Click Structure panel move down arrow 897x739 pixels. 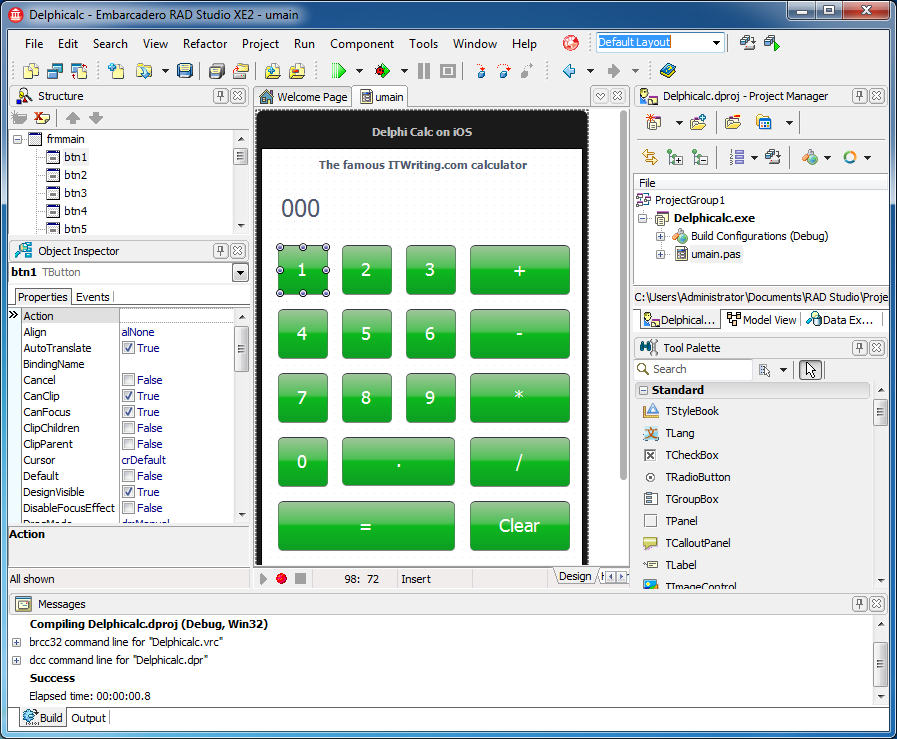(x=96, y=118)
